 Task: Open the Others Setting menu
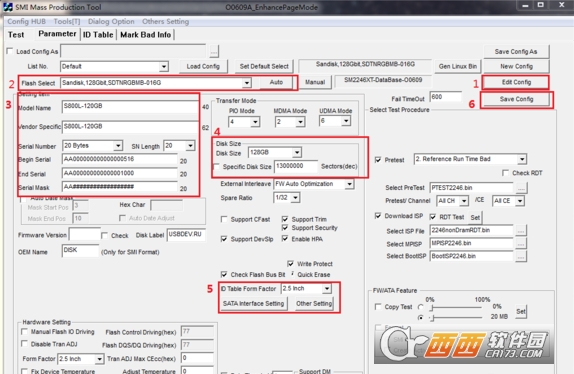click(165, 22)
